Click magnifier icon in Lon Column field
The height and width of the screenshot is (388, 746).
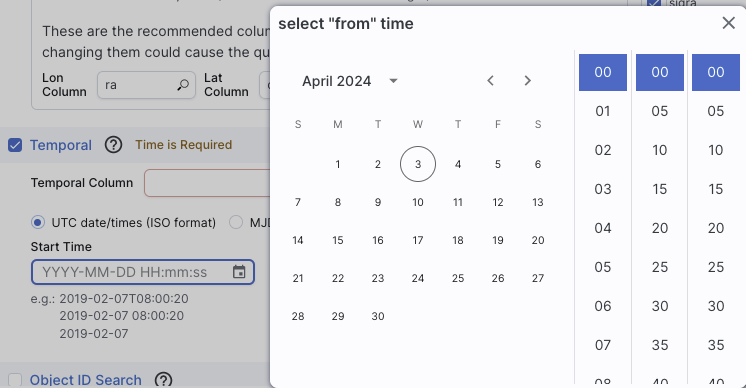(183, 85)
